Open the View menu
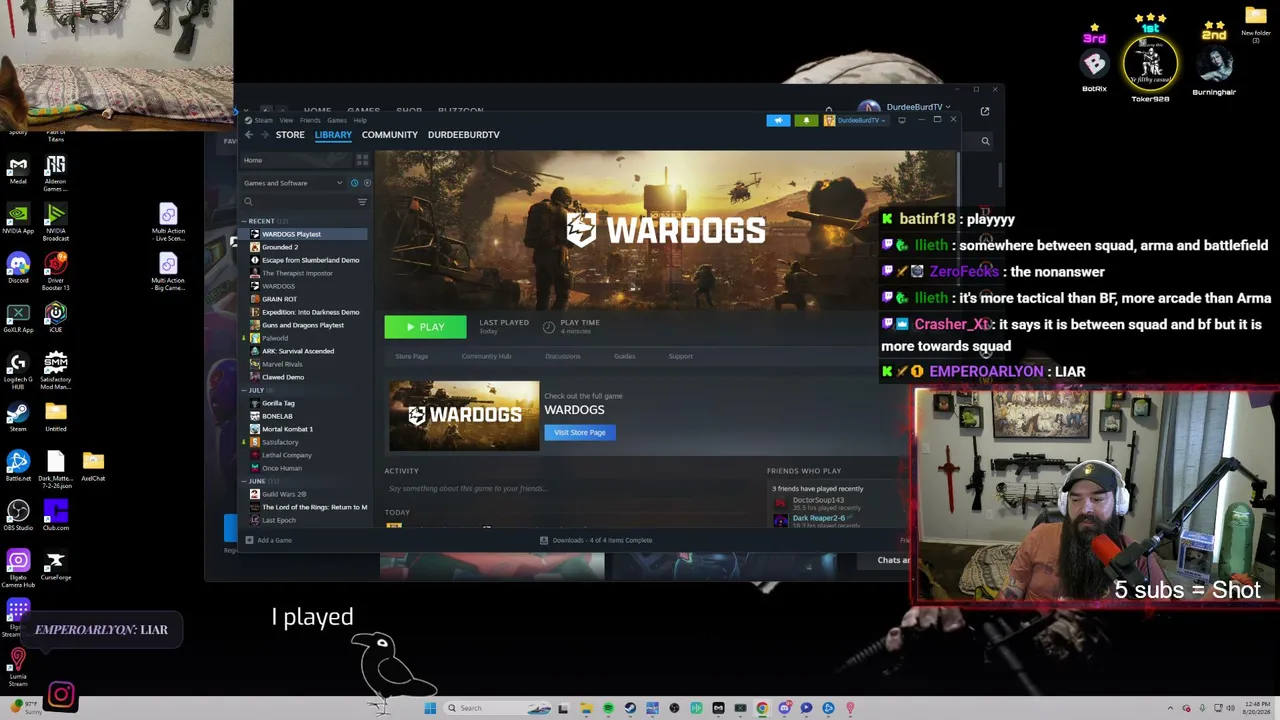Image resolution: width=1280 pixels, height=720 pixels. tap(286, 120)
